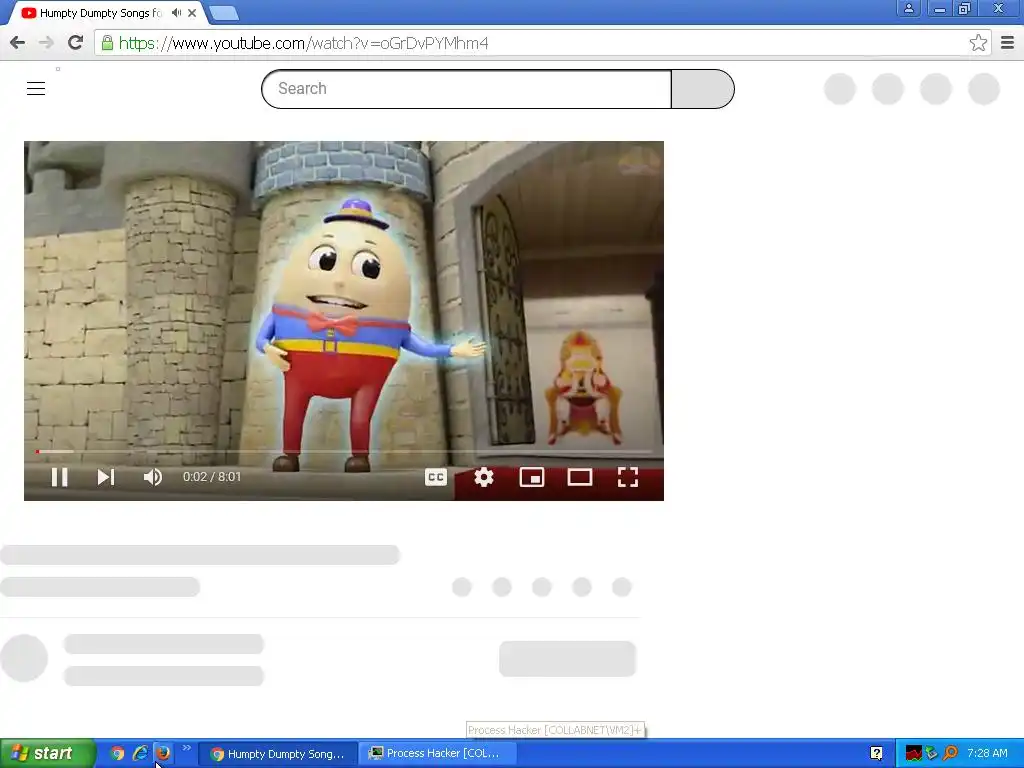Go back in browser history
The height and width of the screenshot is (768, 1024).
[18, 43]
